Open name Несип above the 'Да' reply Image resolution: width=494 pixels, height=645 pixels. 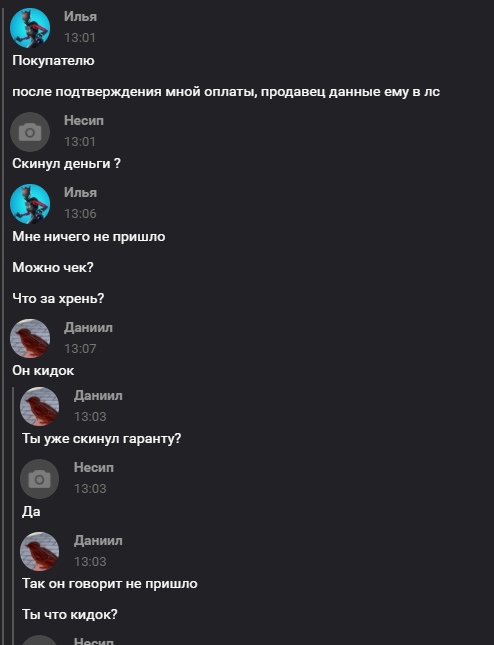tap(93, 468)
